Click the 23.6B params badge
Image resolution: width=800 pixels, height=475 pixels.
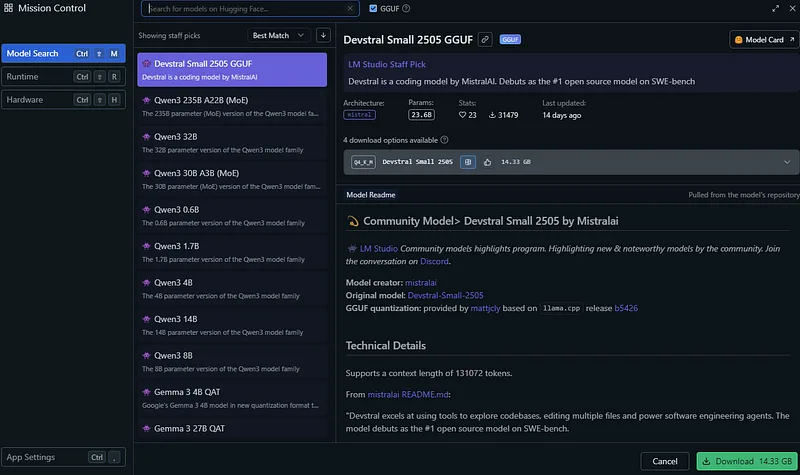pos(421,115)
